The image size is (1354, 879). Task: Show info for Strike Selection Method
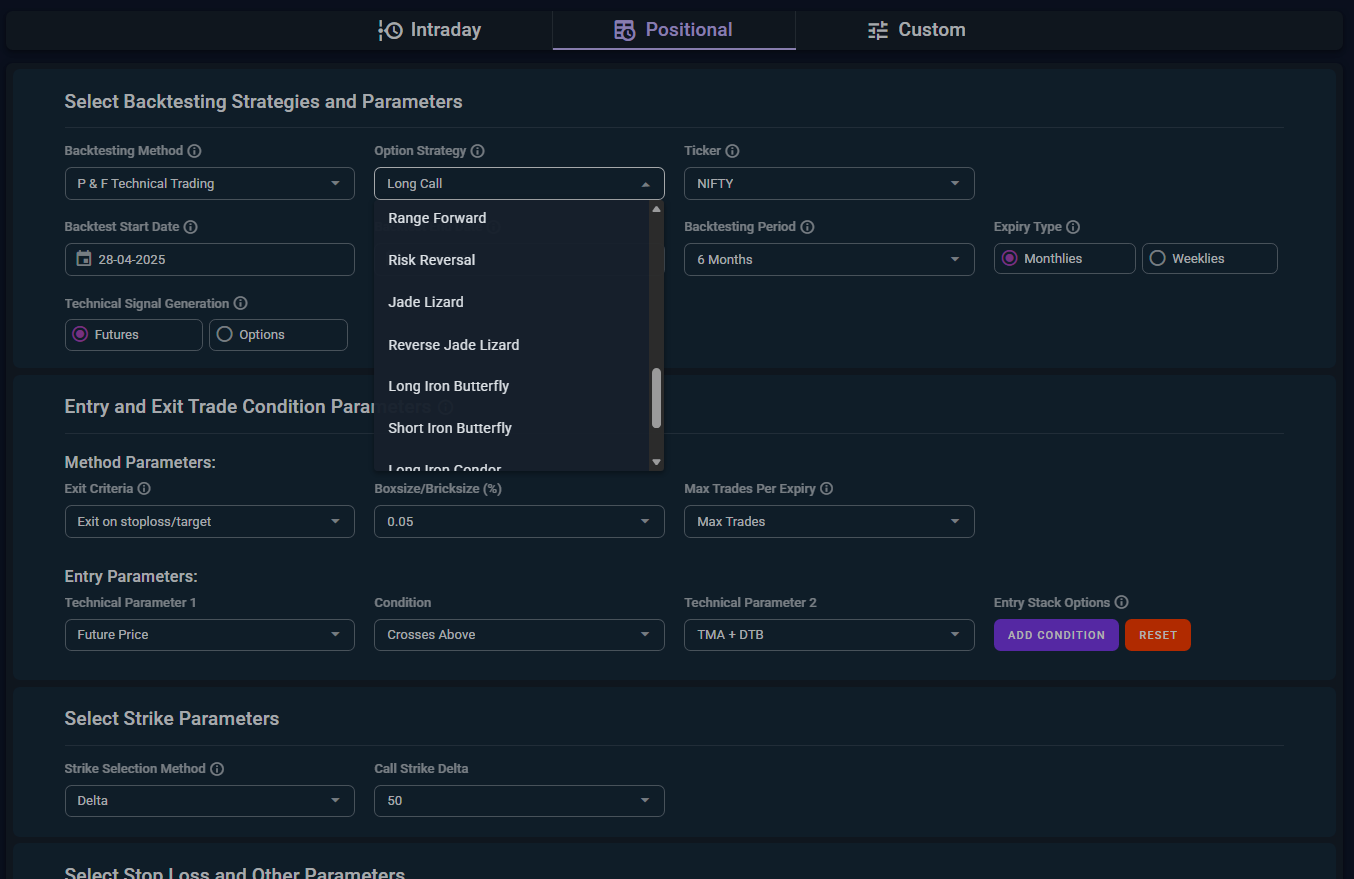pos(217,769)
